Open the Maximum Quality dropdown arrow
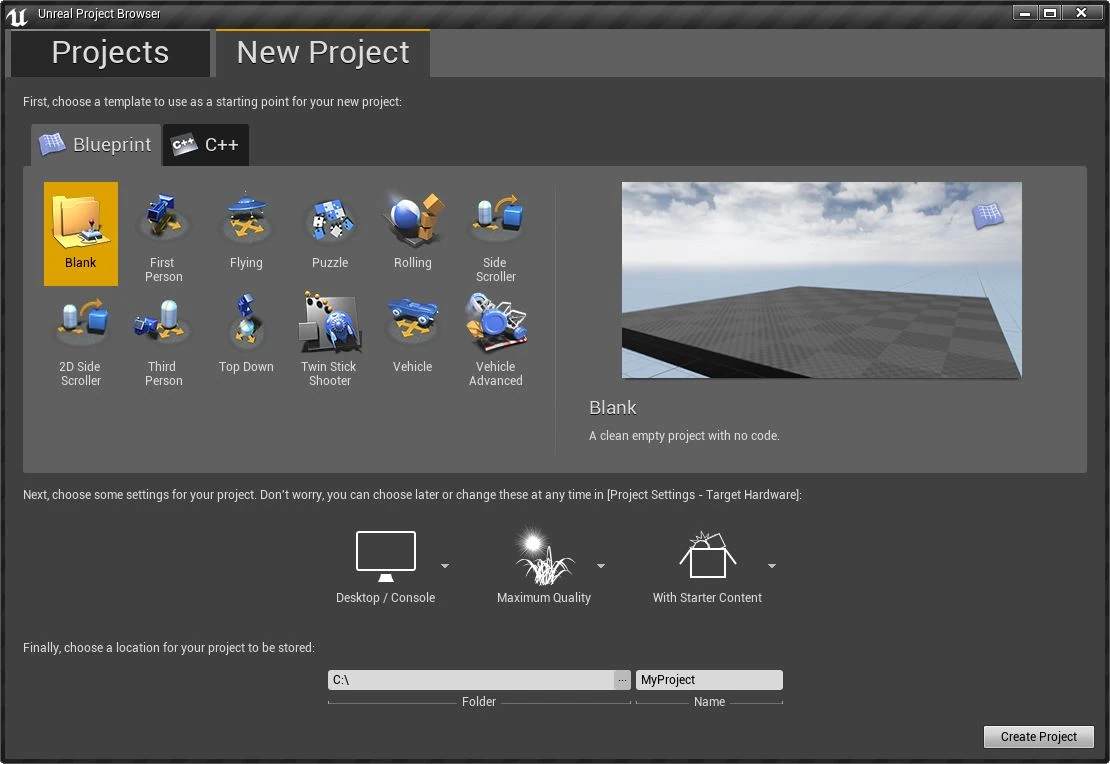1110x764 pixels. click(x=601, y=566)
